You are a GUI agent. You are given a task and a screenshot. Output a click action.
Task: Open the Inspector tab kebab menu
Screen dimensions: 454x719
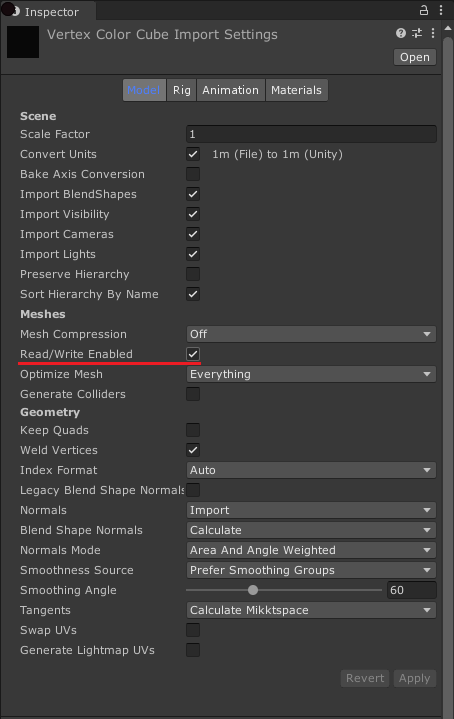(441, 10)
